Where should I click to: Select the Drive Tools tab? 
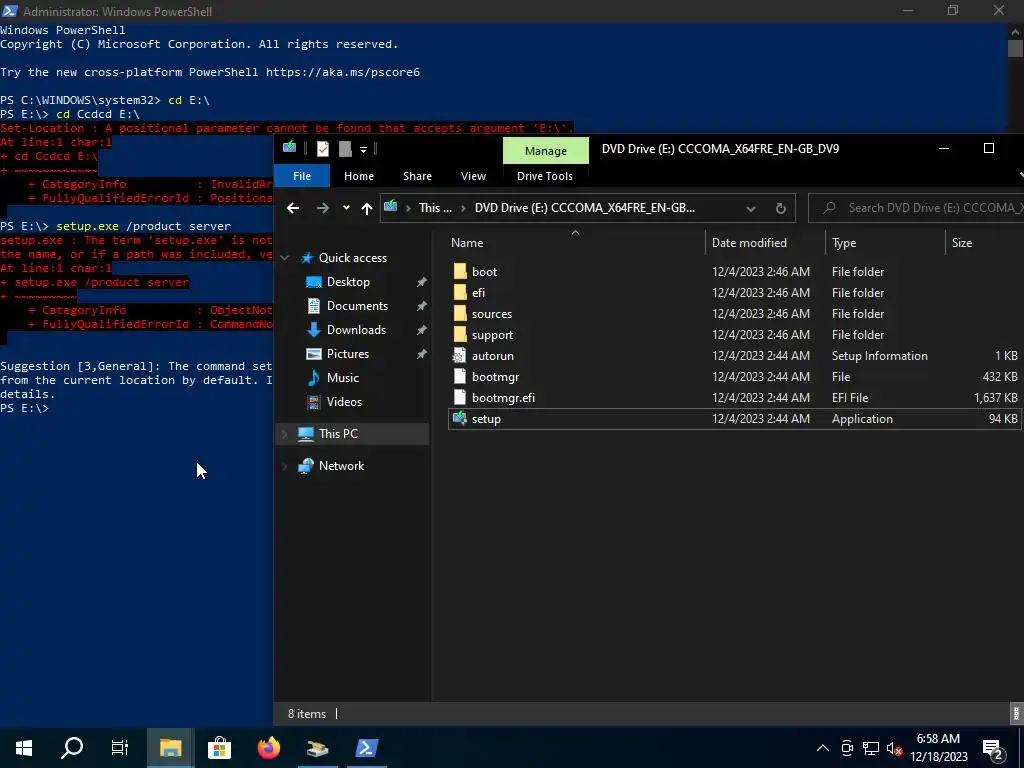click(x=545, y=176)
